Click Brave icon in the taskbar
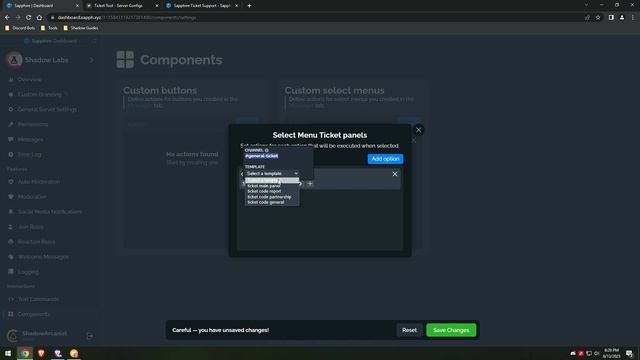 point(41,353)
